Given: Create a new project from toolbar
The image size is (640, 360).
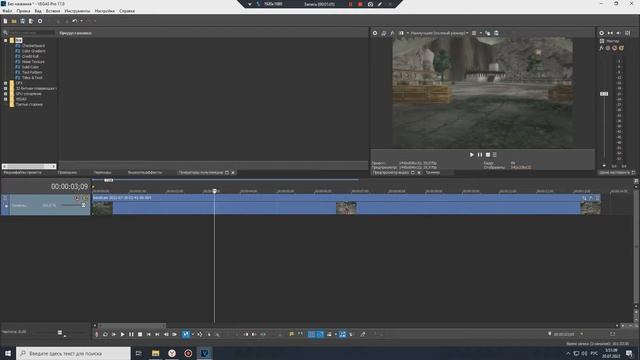Looking at the screenshot, I should (5, 21).
